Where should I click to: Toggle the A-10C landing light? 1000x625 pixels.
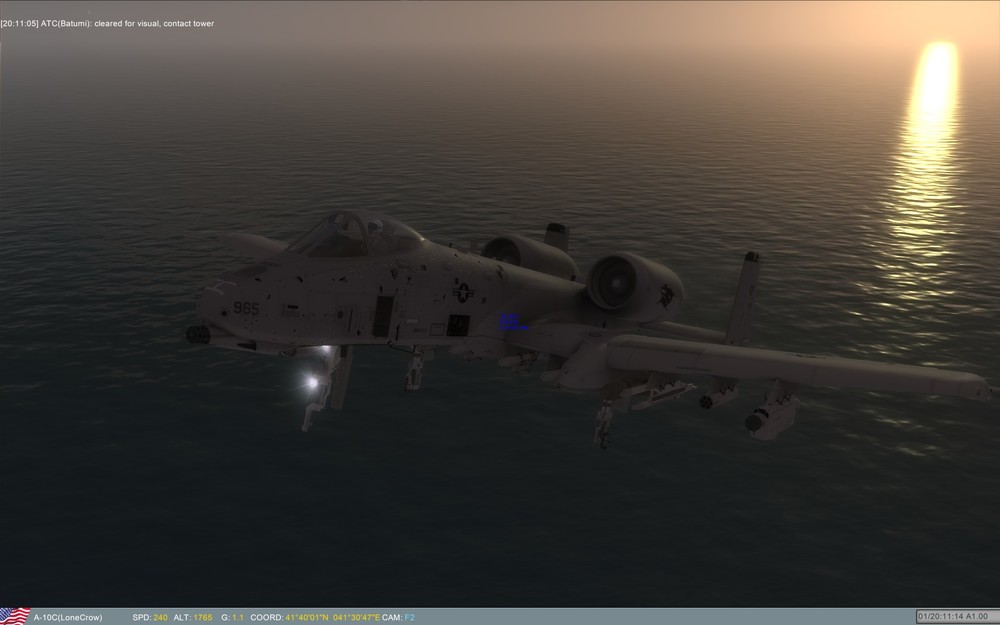click(311, 384)
